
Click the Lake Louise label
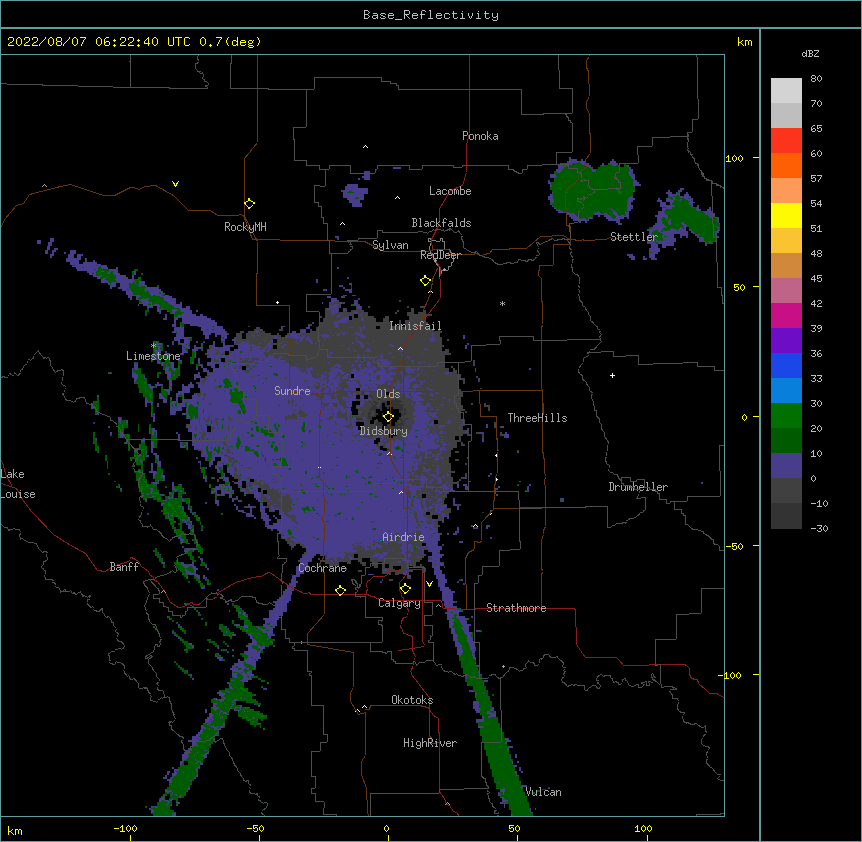click(18, 484)
